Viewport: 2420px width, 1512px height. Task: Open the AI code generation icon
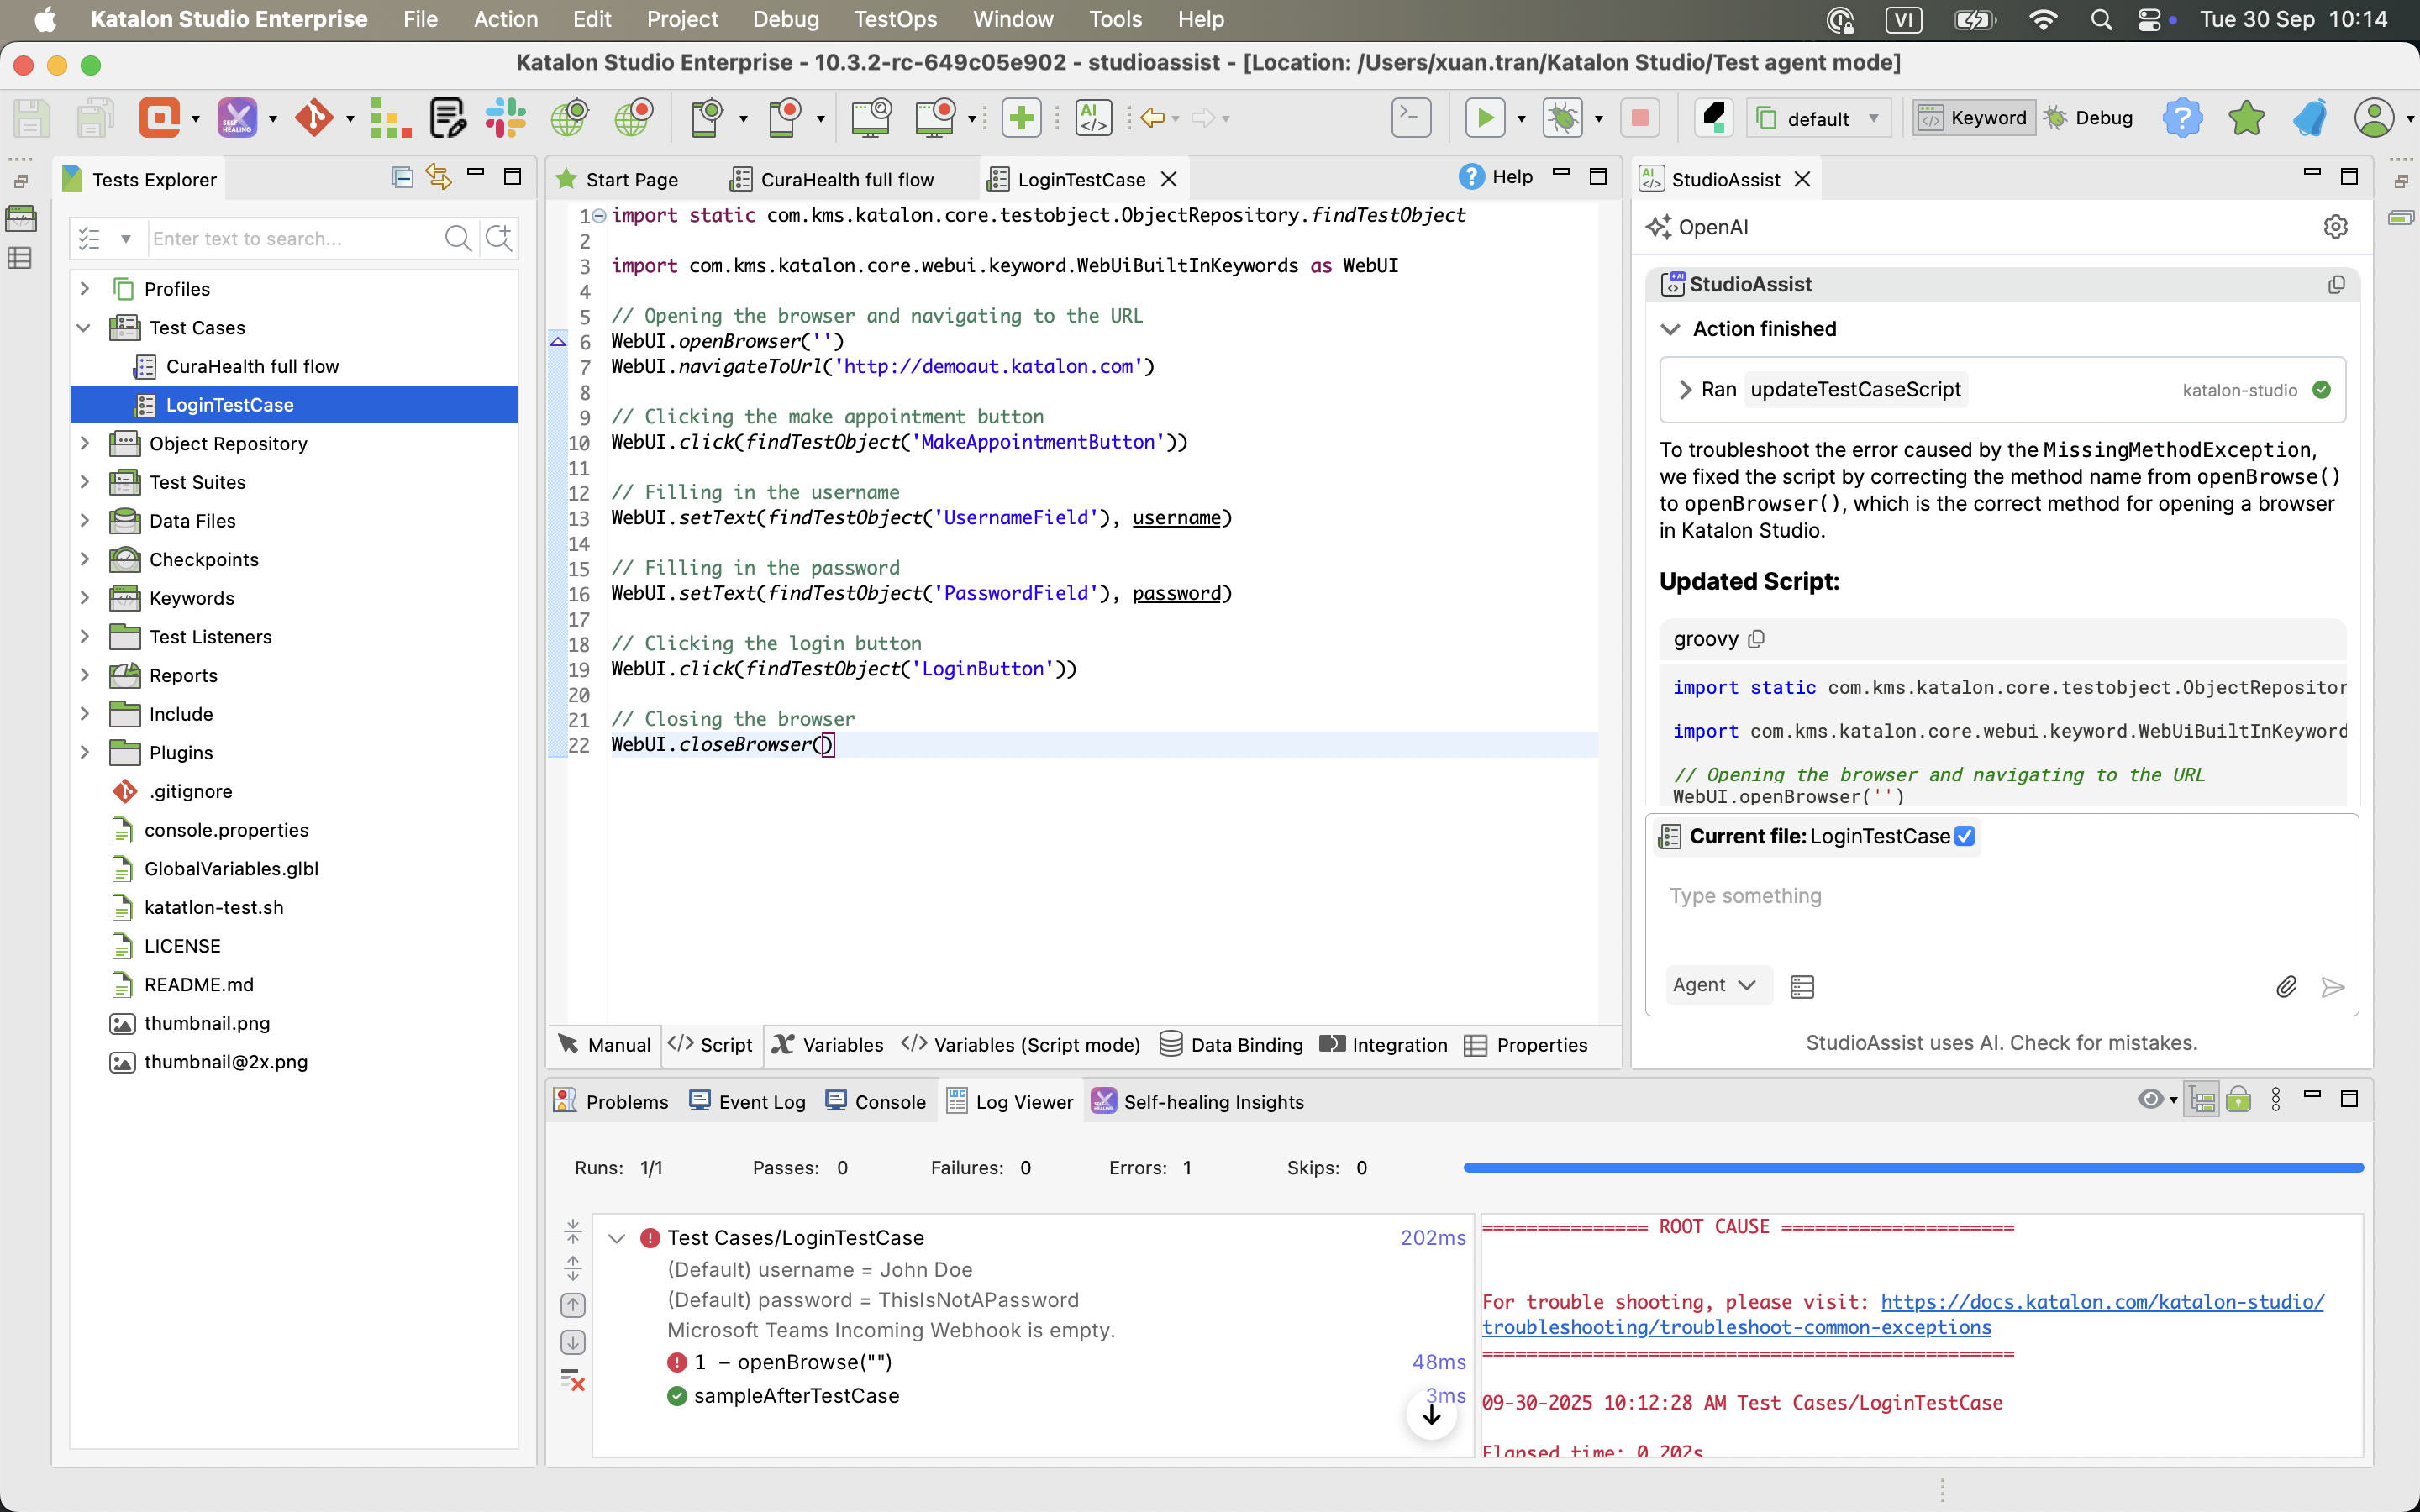[x=1093, y=118]
